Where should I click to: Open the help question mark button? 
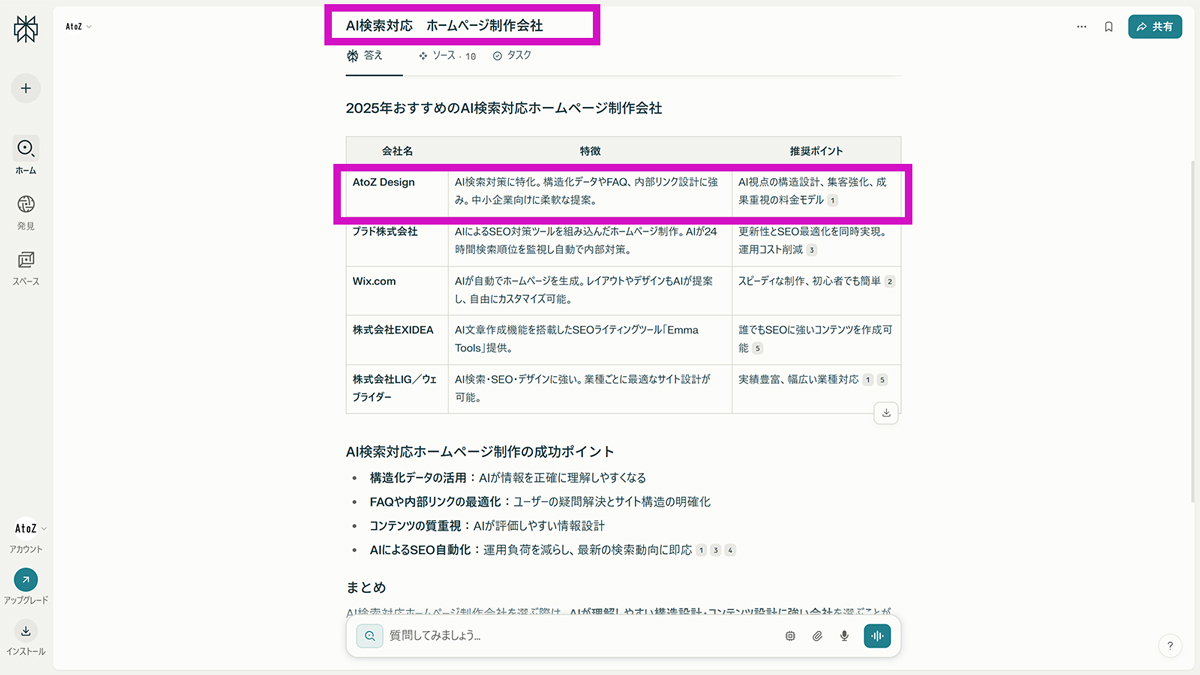pos(1170,646)
